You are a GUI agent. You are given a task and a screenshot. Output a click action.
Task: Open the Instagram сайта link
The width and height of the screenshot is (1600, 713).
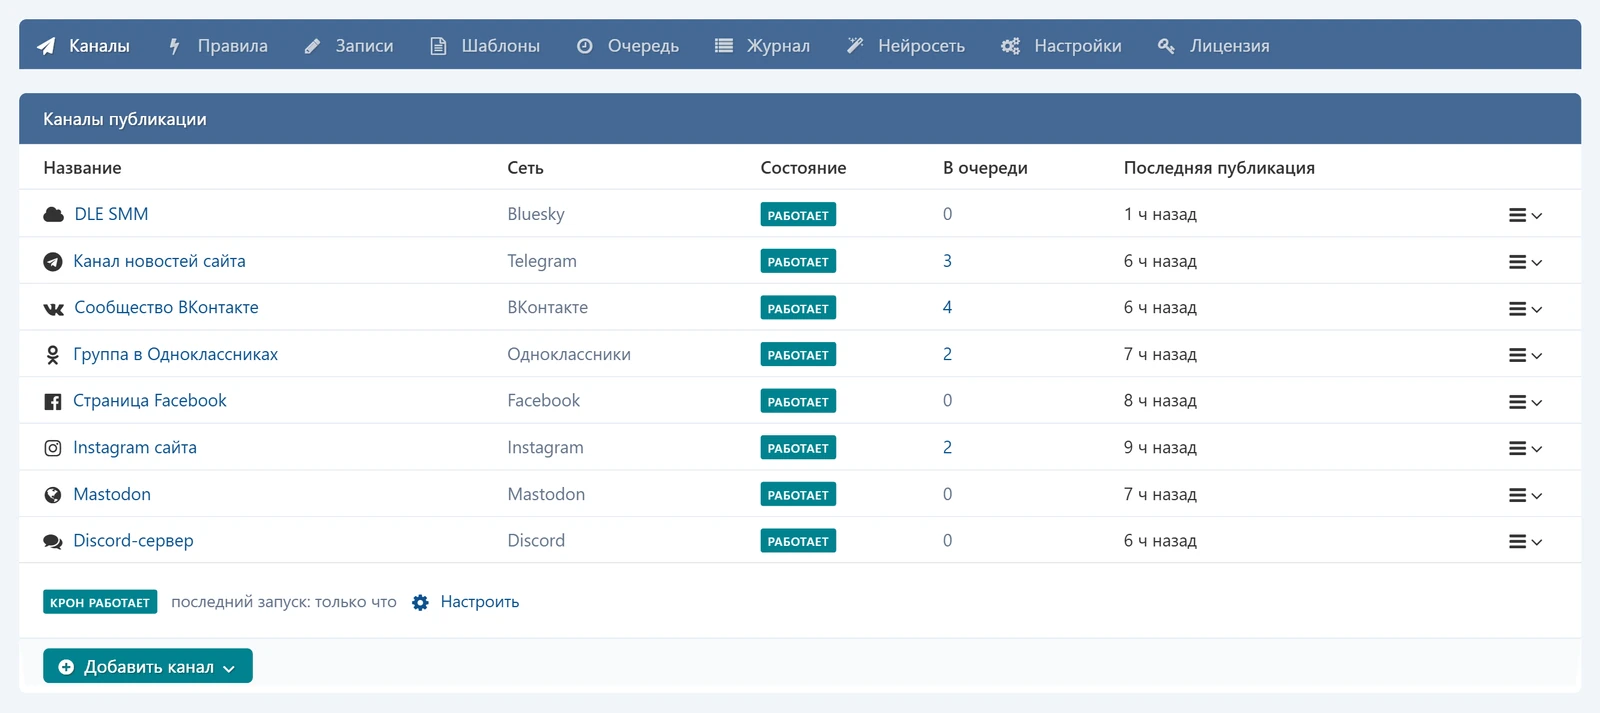pos(135,447)
